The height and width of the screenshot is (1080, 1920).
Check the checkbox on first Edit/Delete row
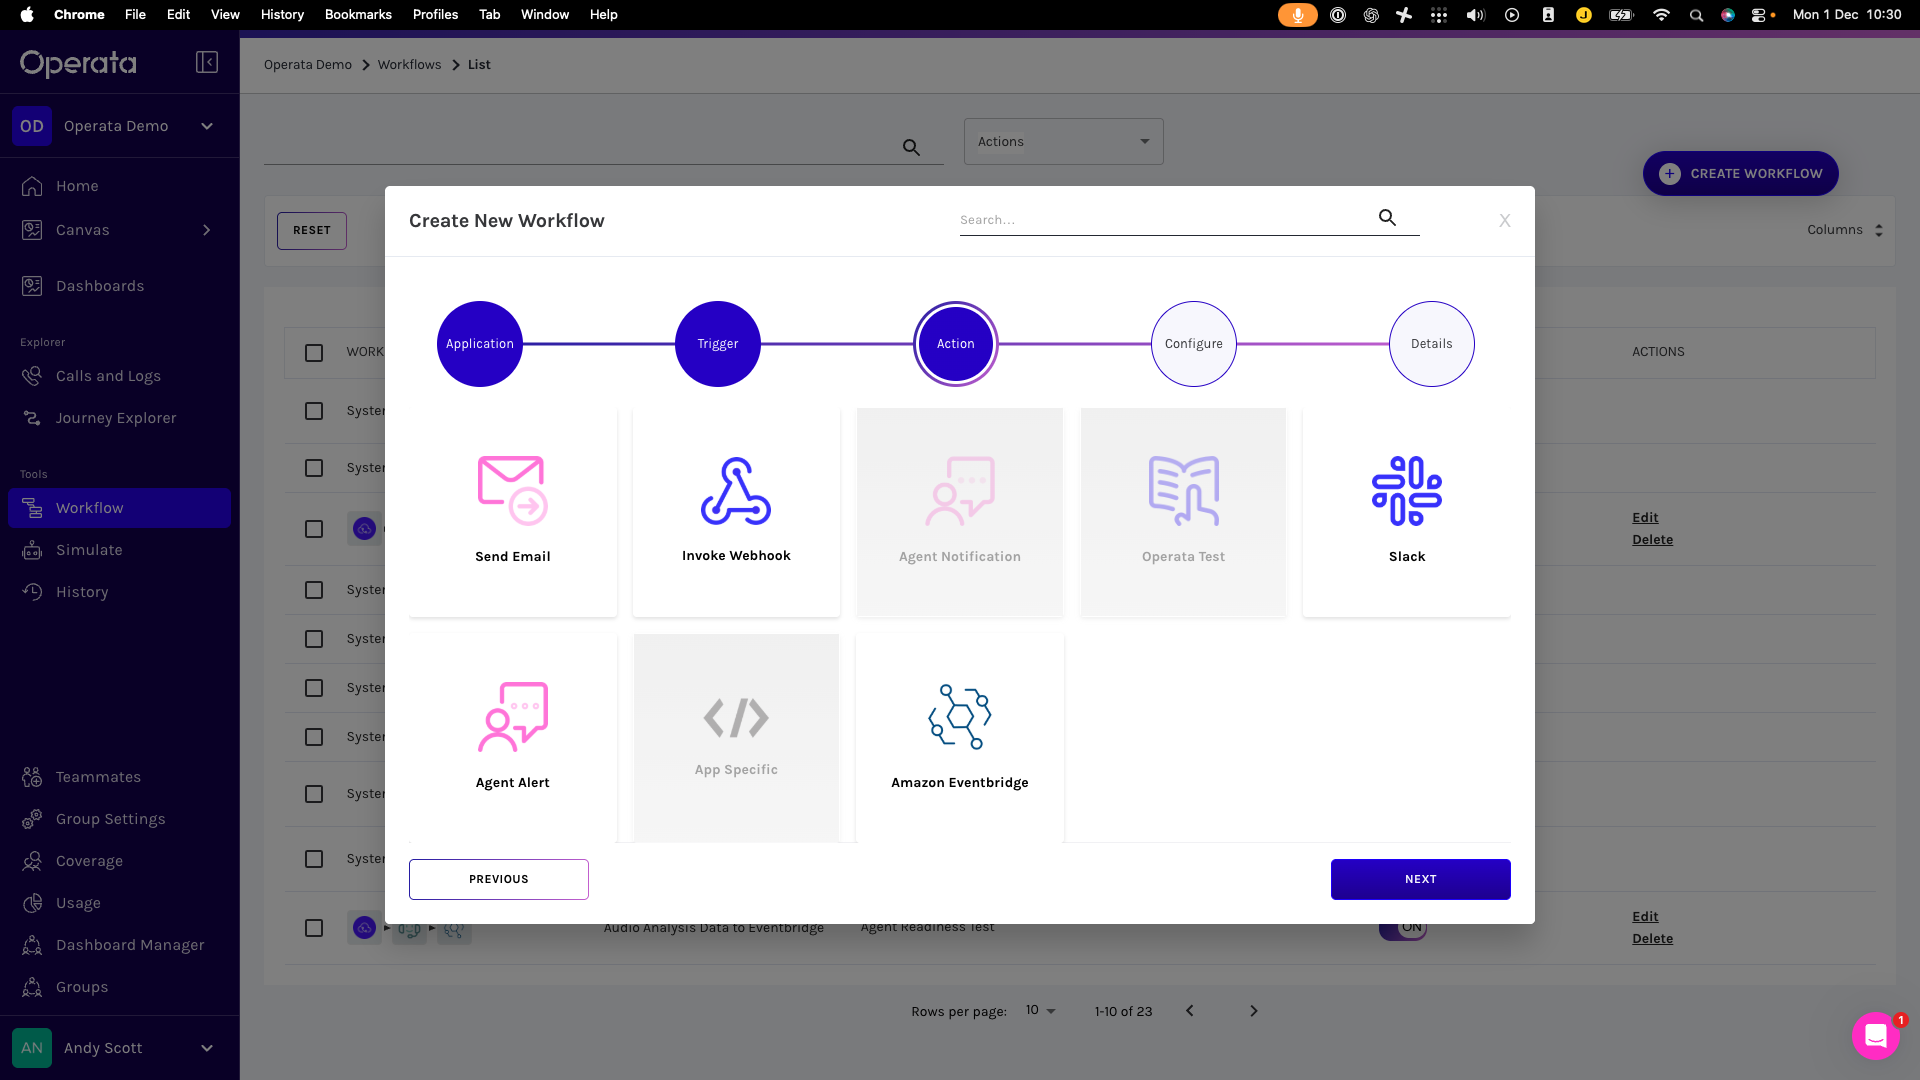[x=314, y=529]
